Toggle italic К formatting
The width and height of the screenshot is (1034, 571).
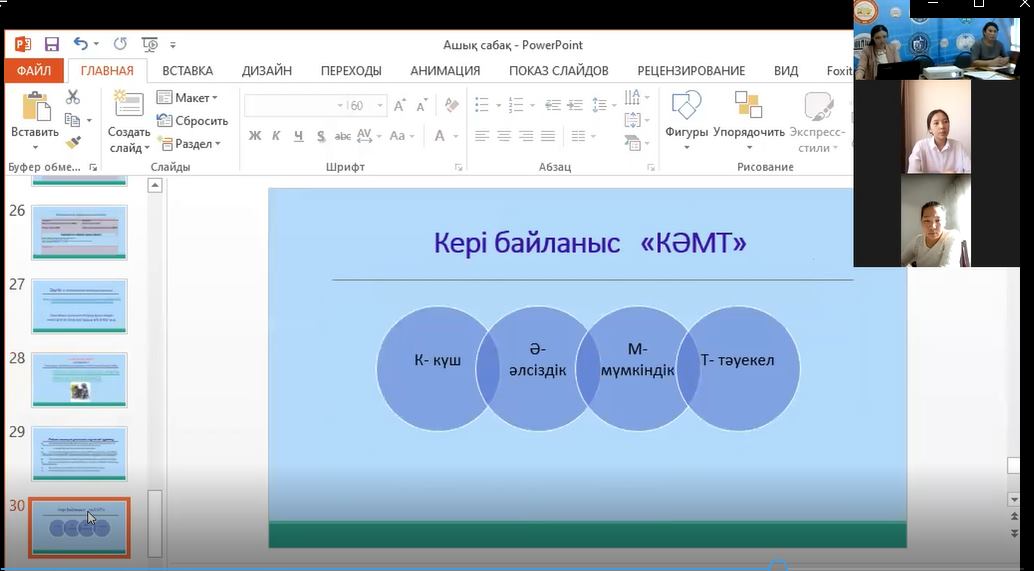point(277,136)
